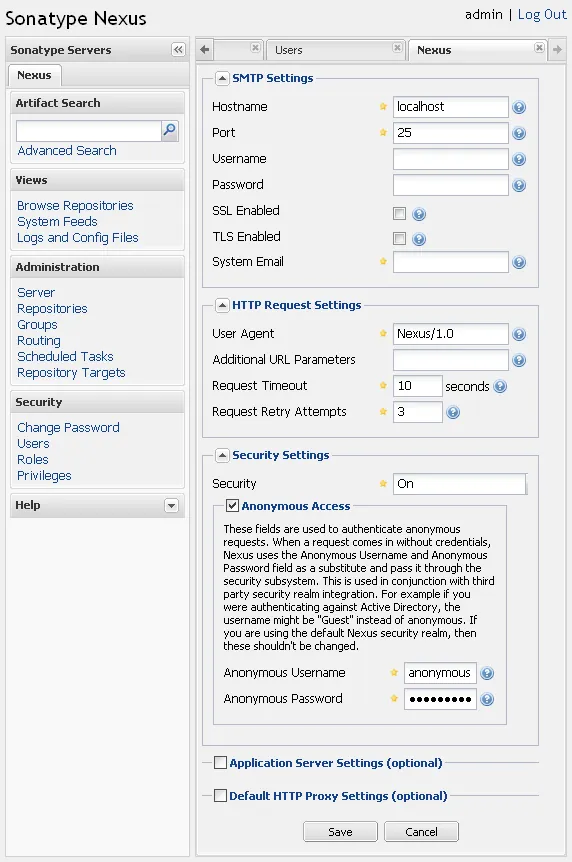Open Logs and Config Files

78,237
